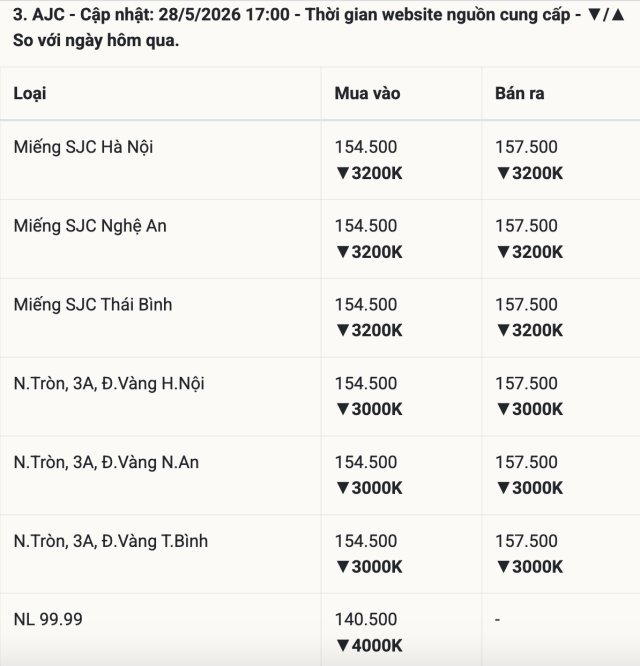Click down-arrow 3200K under Nghệ An buy price

(x=369, y=252)
